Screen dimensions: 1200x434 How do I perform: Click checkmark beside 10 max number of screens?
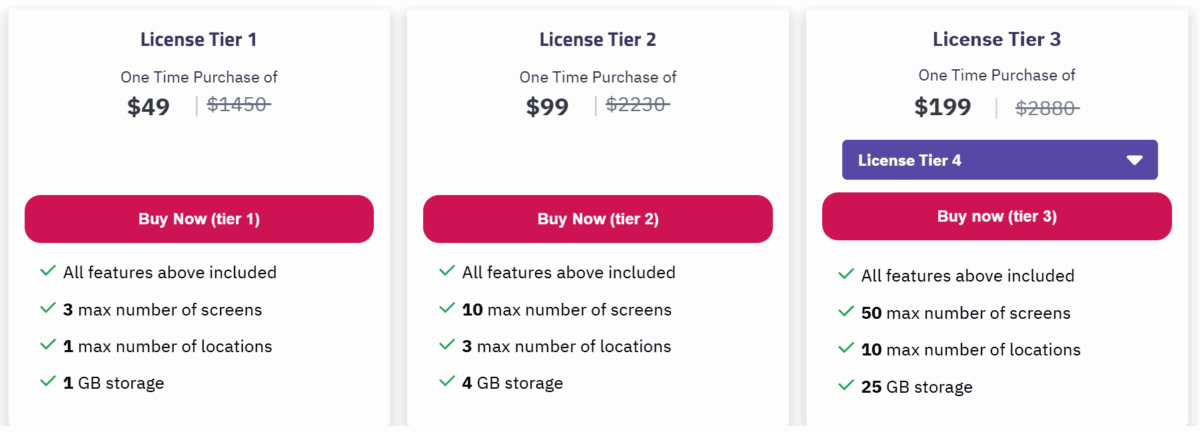[446, 309]
